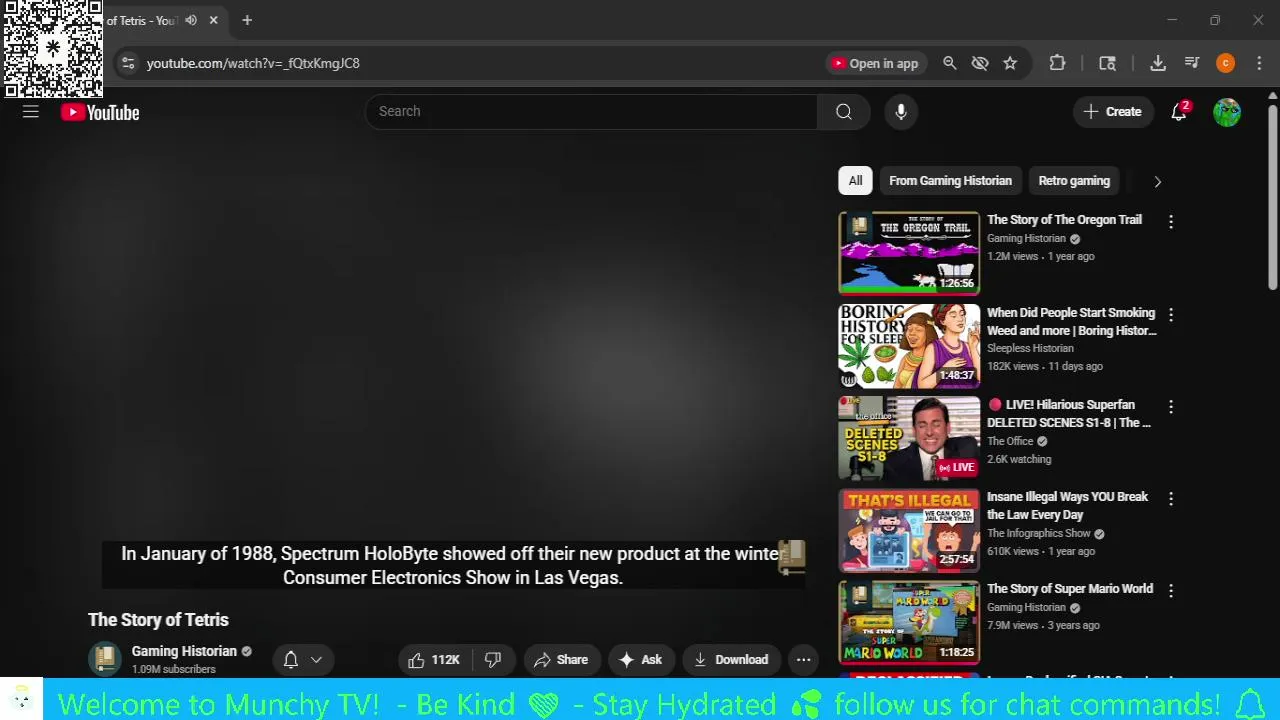The height and width of the screenshot is (720, 1280).
Task: Dislike the video
Action: (493, 660)
